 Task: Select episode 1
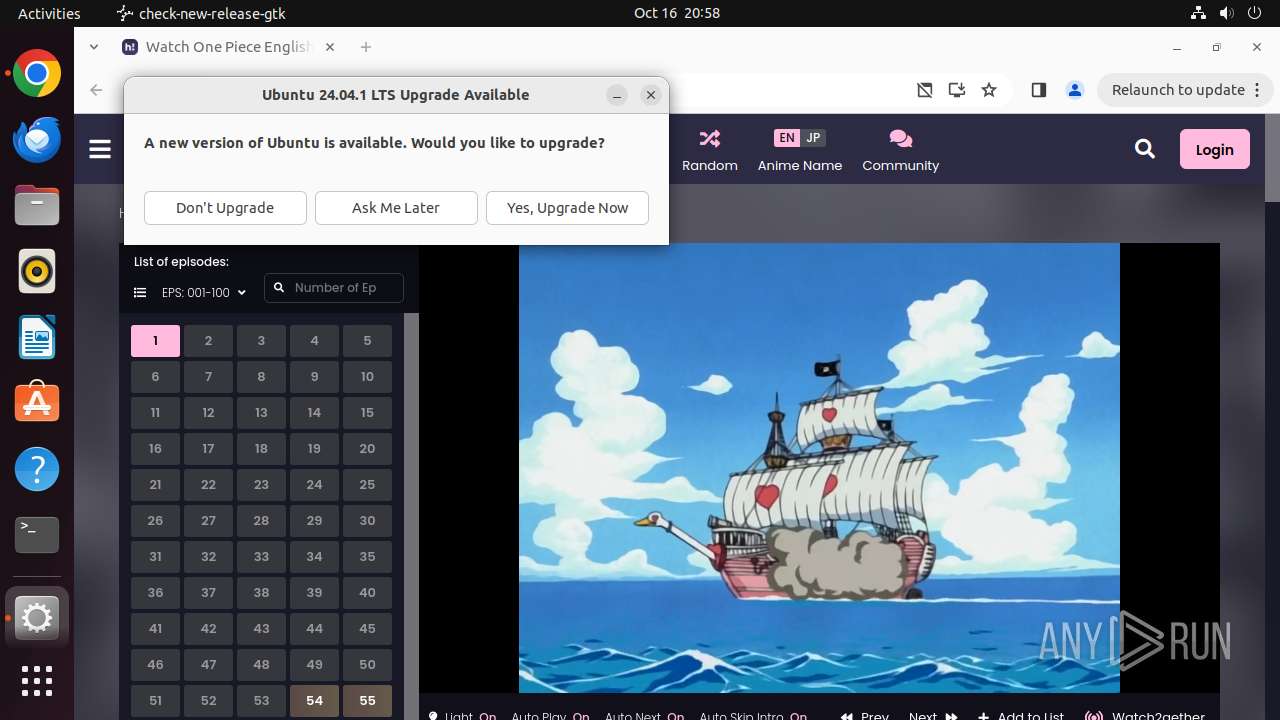[x=155, y=341]
